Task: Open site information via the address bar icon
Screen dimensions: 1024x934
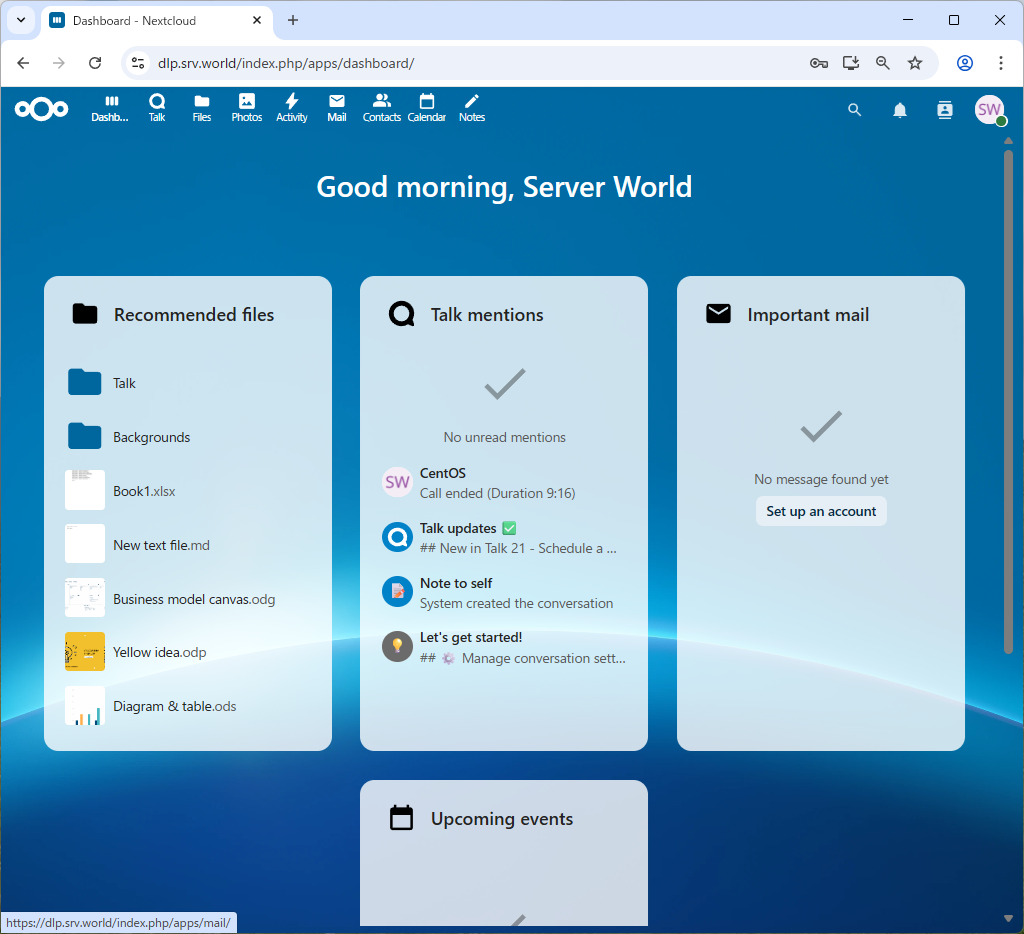Action: pyautogui.click(x=136, y=62)
